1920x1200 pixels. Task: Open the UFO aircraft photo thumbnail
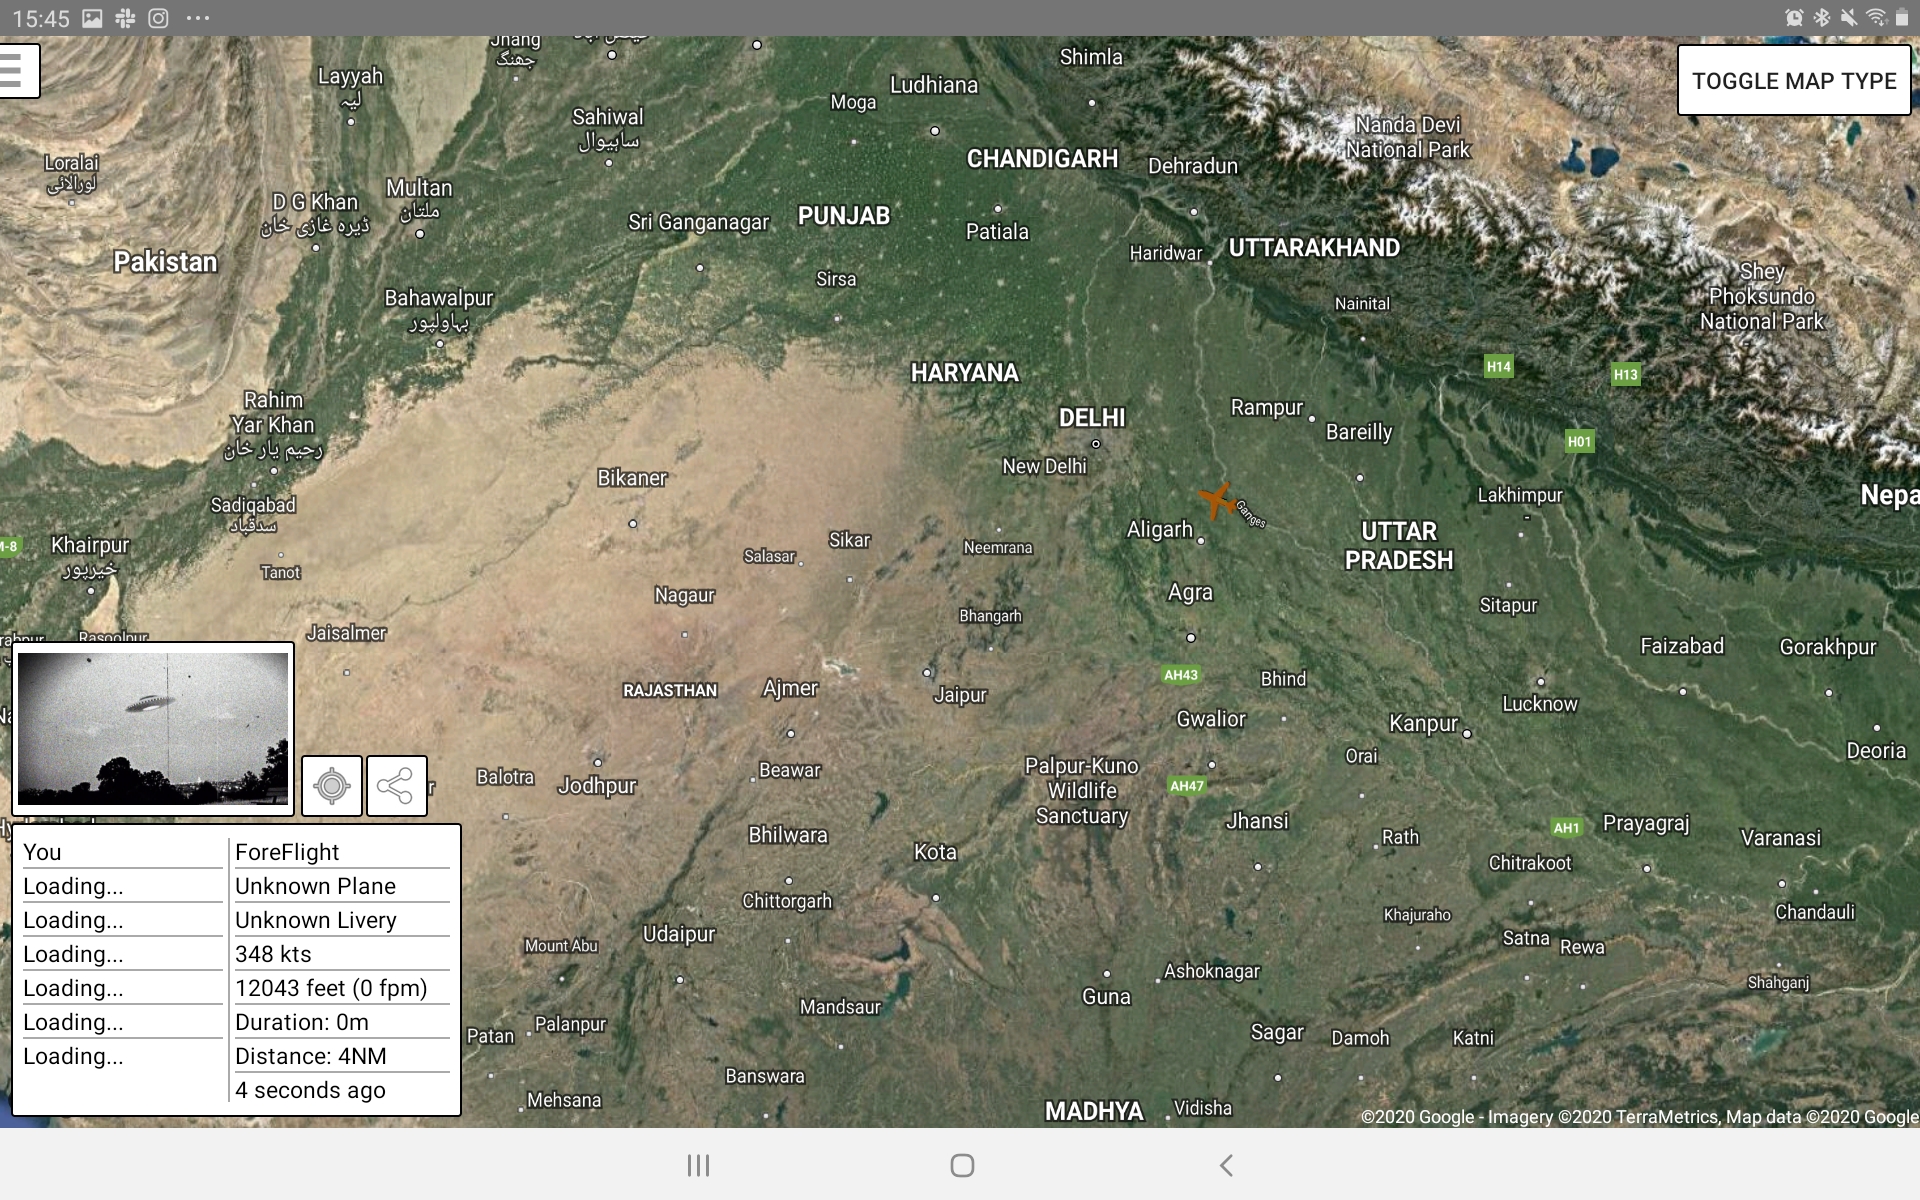(x=153, y=728)
